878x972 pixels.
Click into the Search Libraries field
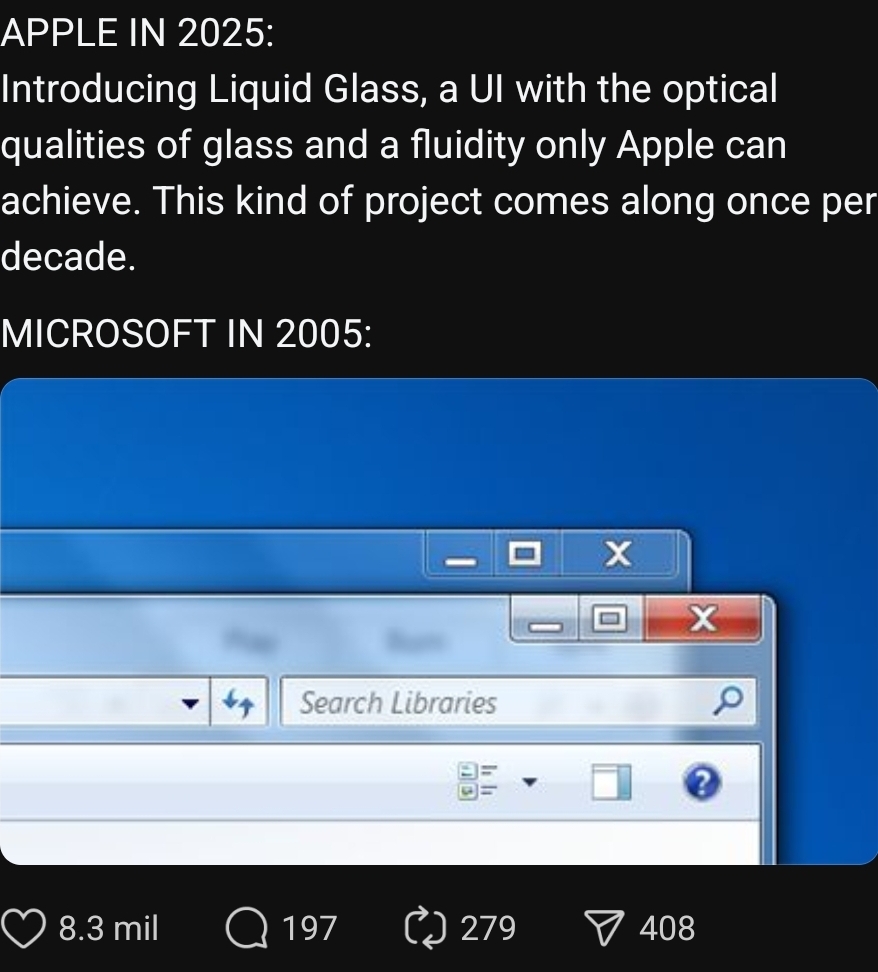[518, 702]
